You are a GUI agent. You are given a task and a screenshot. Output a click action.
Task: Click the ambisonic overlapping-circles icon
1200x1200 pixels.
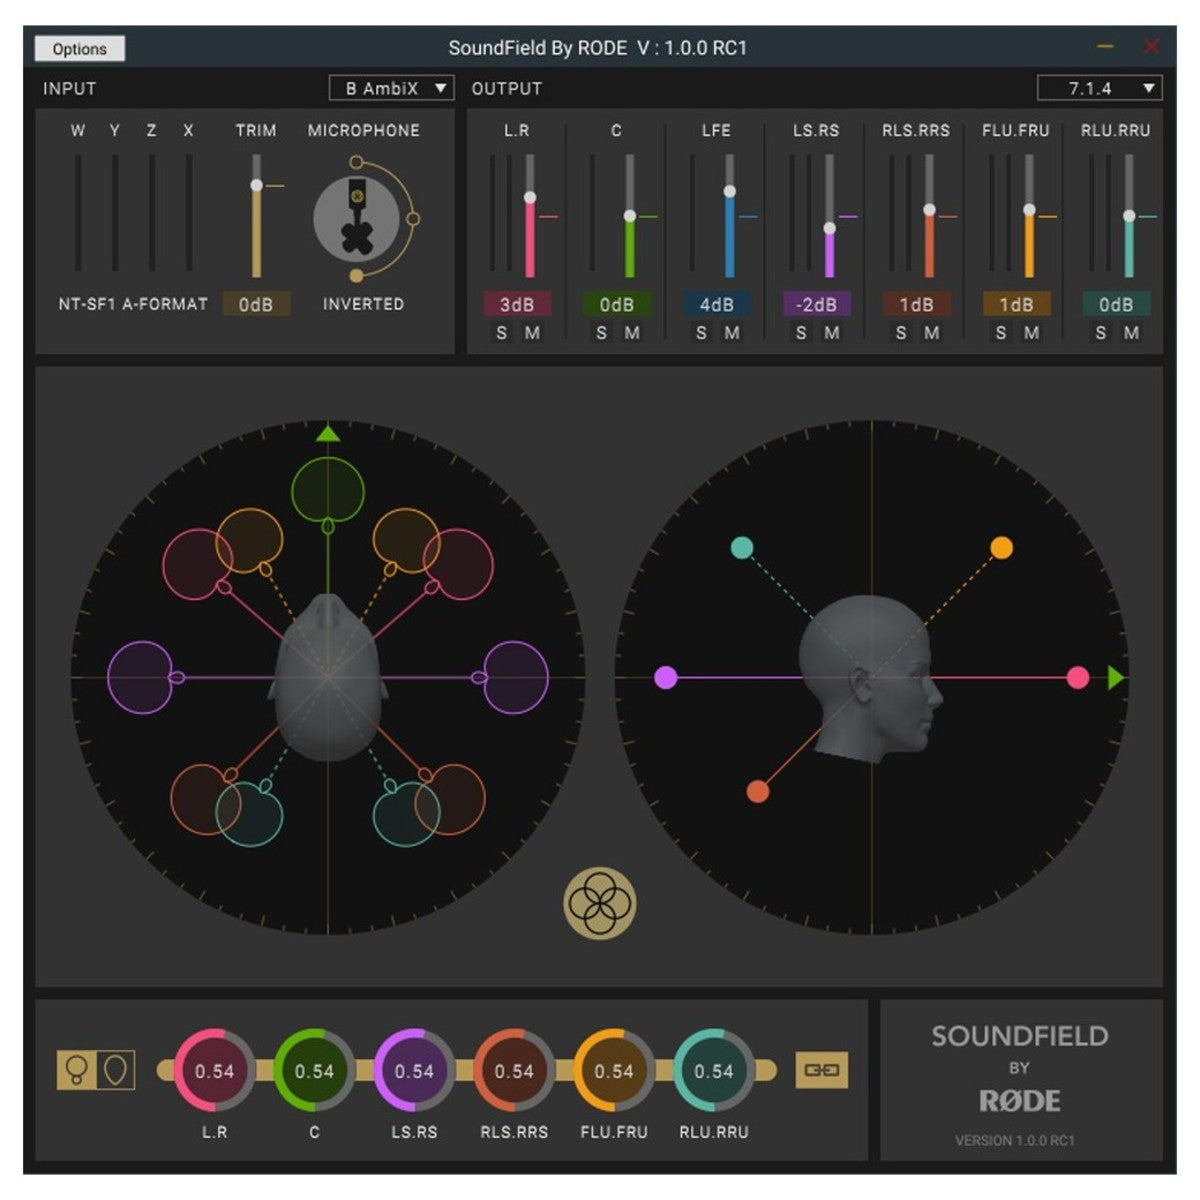coord(599,903)
